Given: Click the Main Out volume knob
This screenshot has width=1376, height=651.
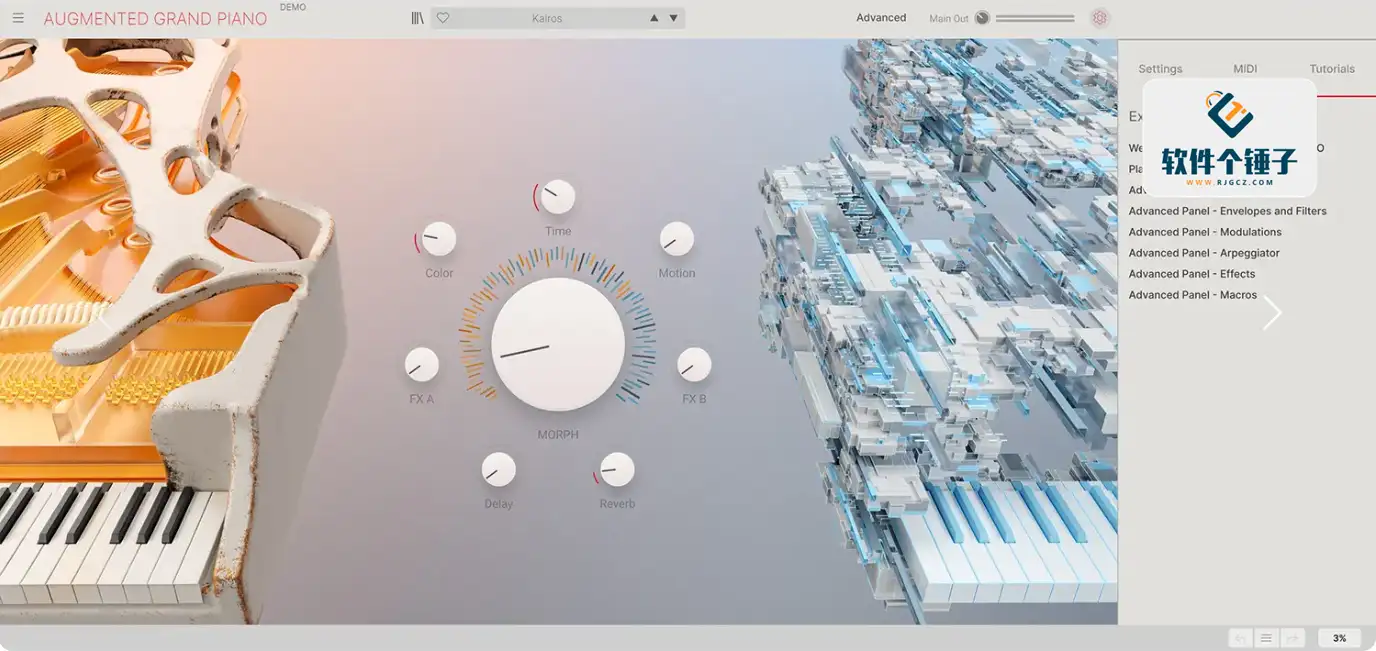Looking at the screenshot, I should [982, 18].
